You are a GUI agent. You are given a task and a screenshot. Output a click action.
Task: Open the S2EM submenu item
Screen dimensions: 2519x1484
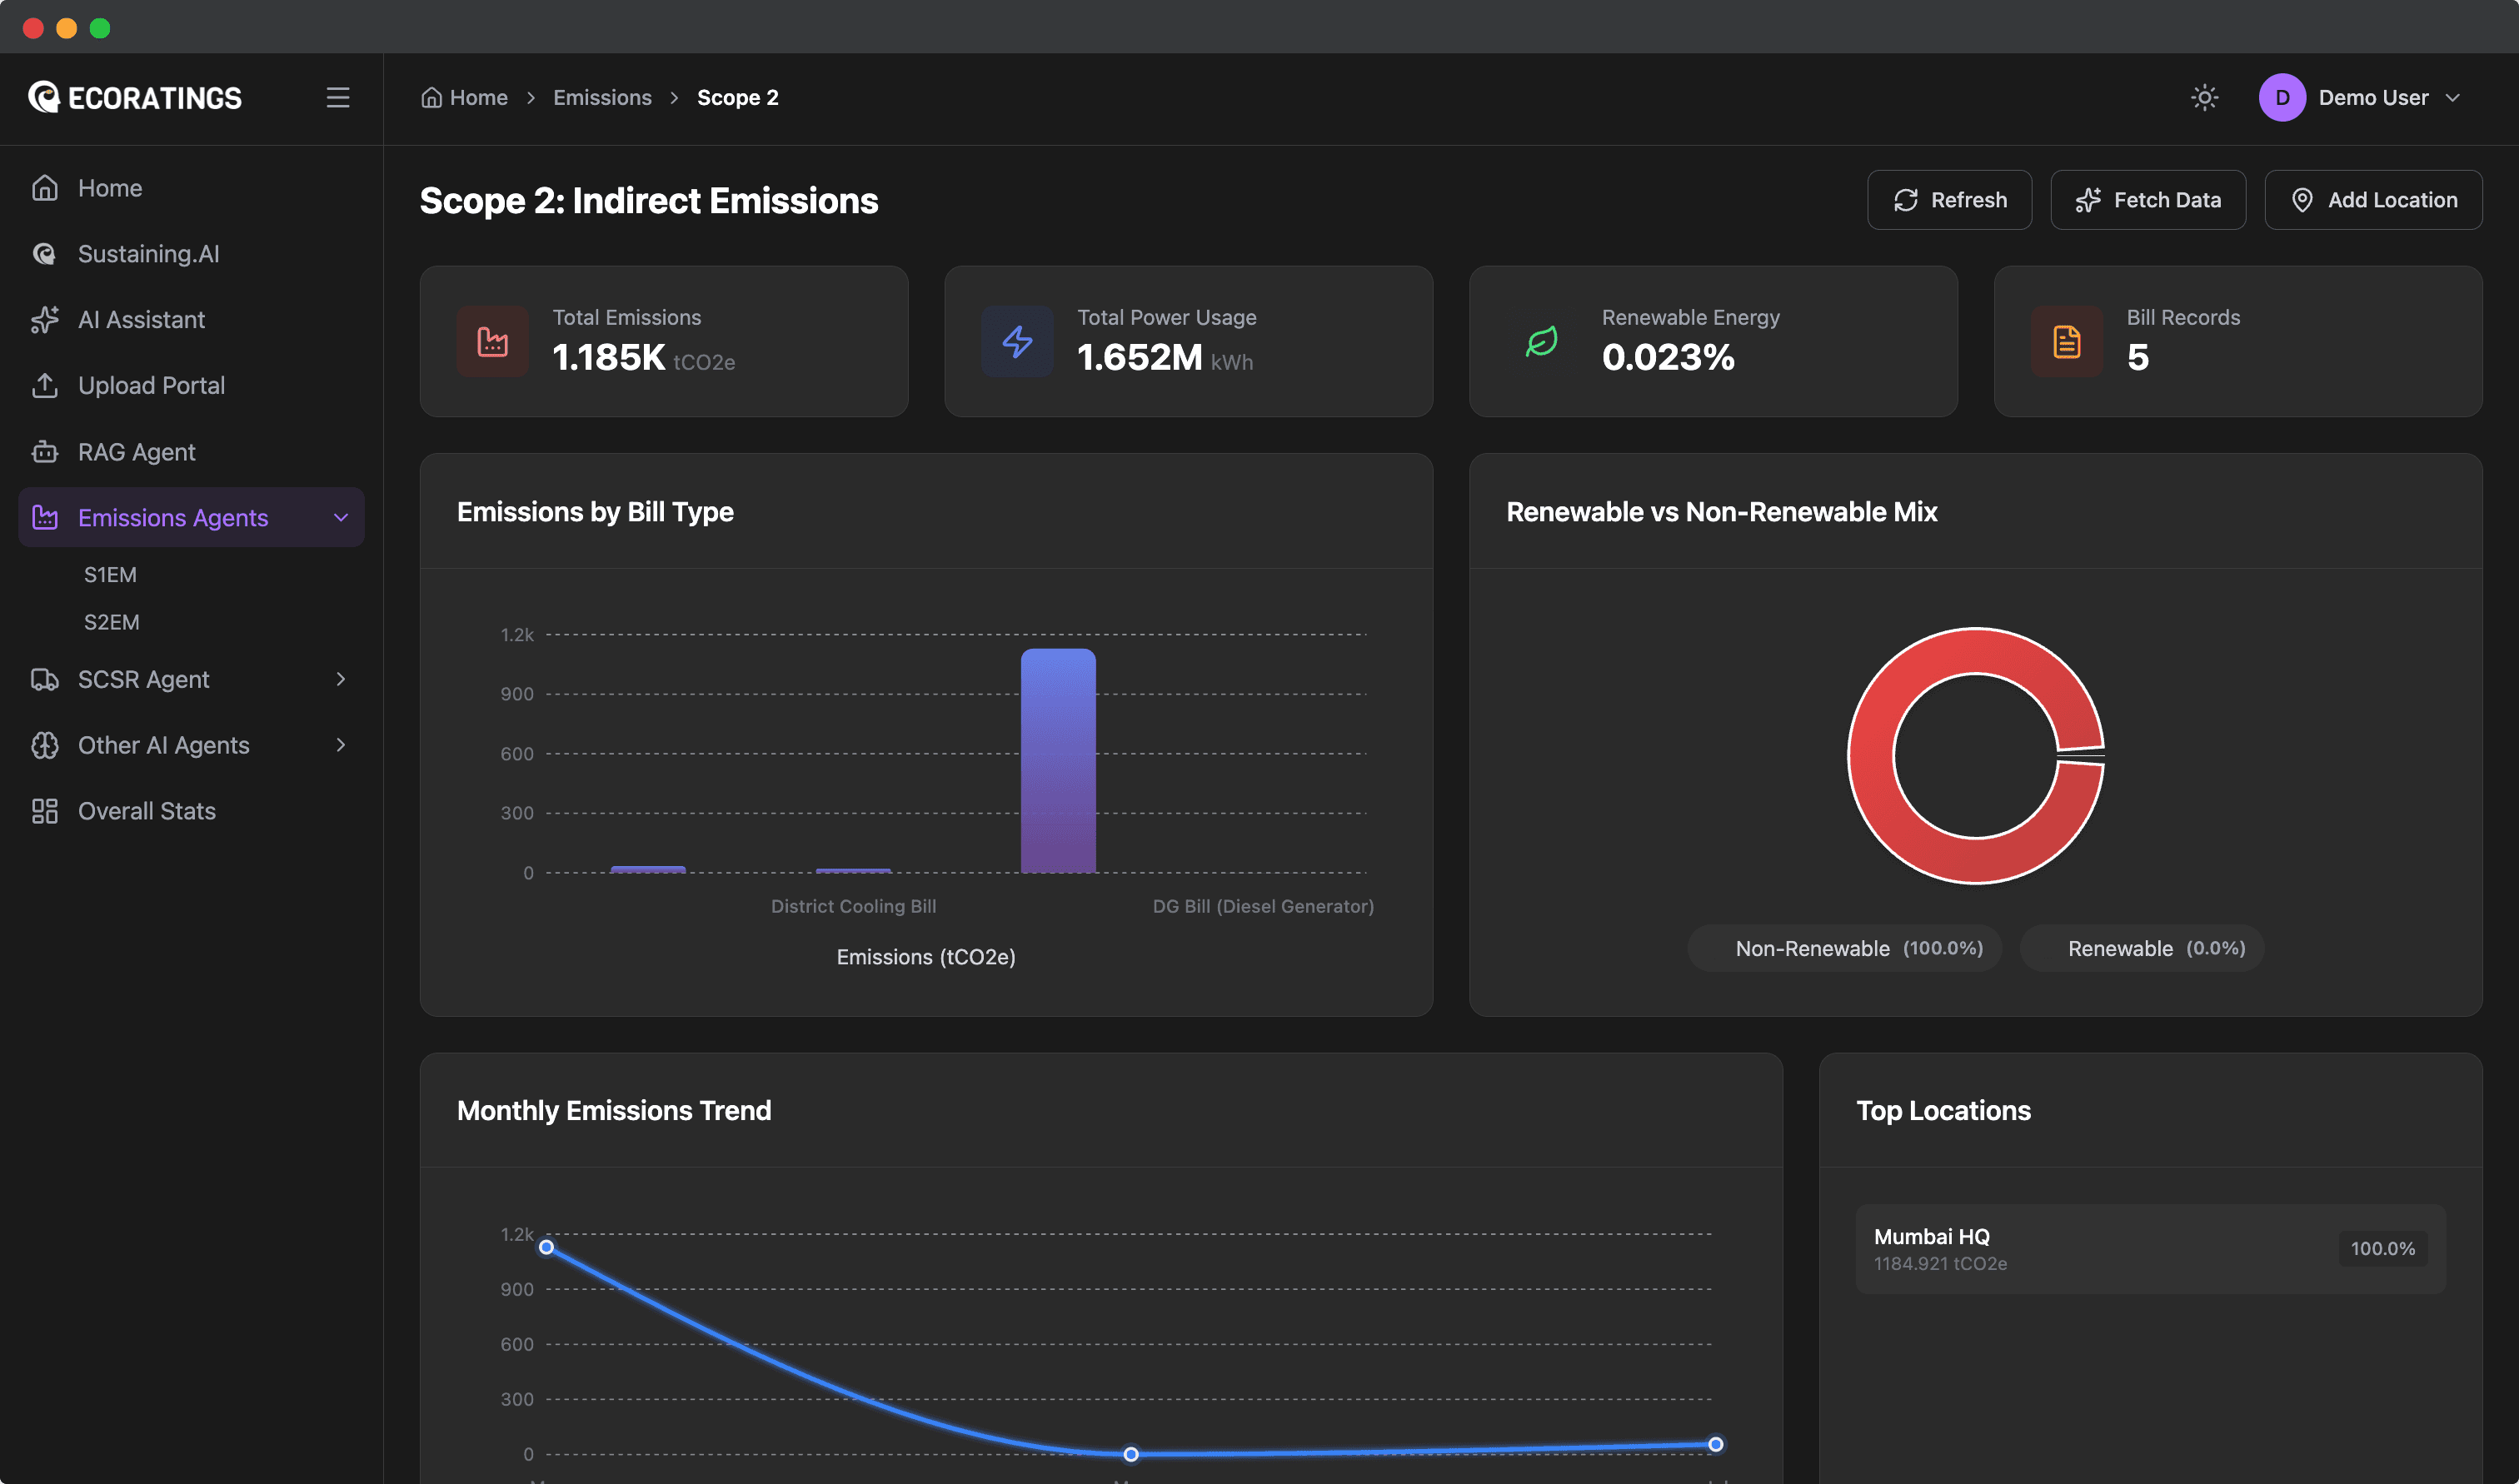(x=112, y=622)
